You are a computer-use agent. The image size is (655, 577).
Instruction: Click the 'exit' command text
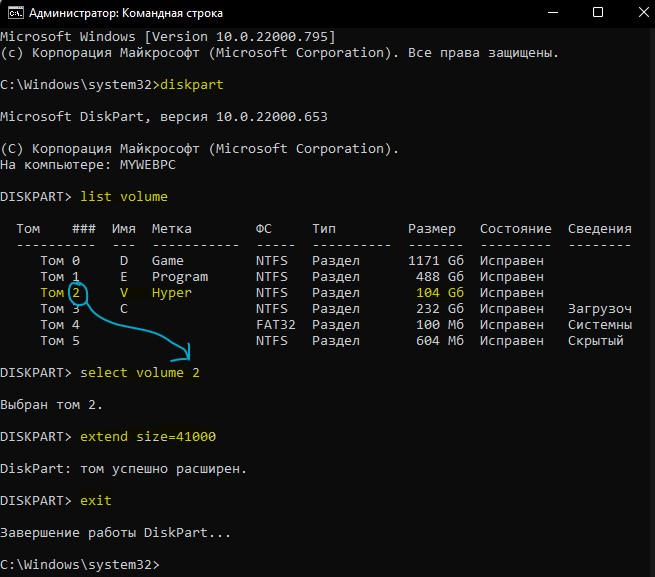(96, 501)
